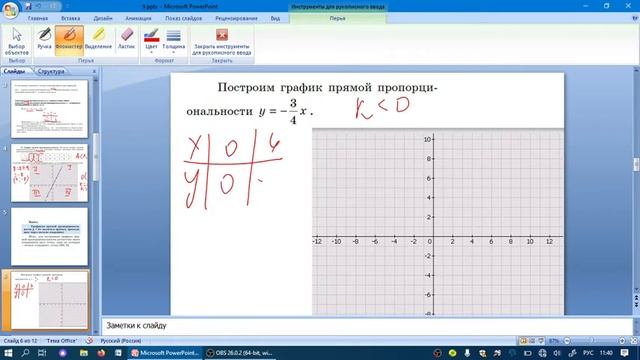Click the Тема Office theme label
This screenshot has height=360, width=640.
pos(62,340)
